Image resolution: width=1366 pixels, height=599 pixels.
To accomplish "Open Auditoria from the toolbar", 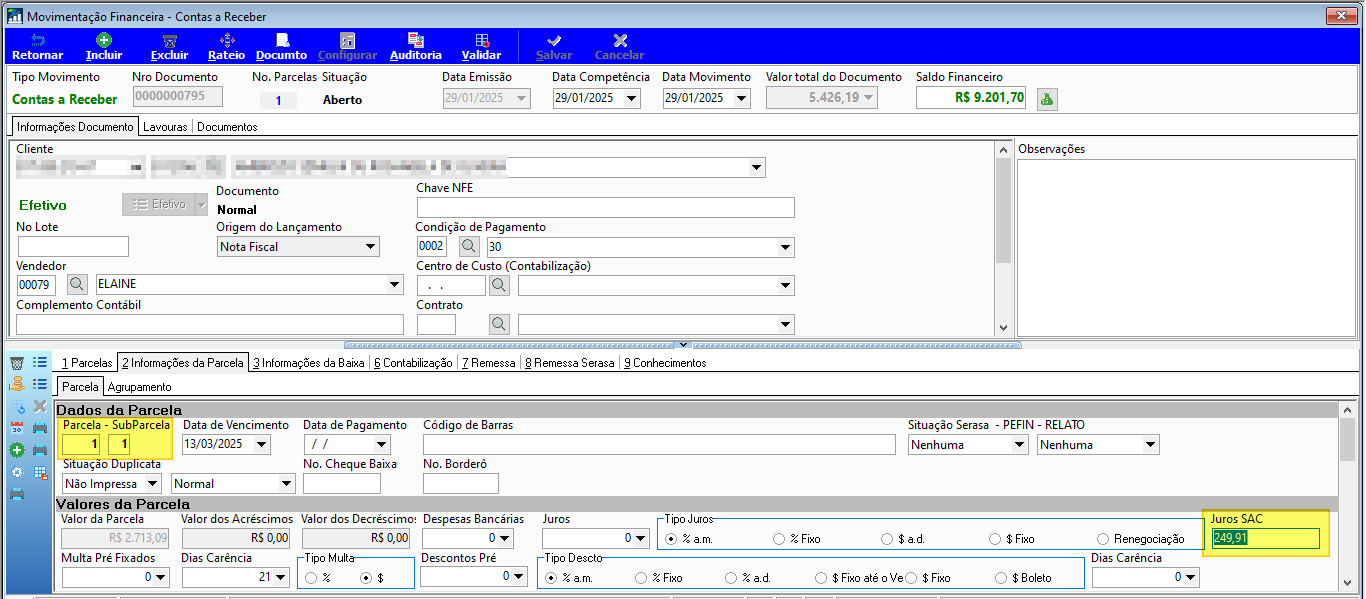I will [415, 47].
